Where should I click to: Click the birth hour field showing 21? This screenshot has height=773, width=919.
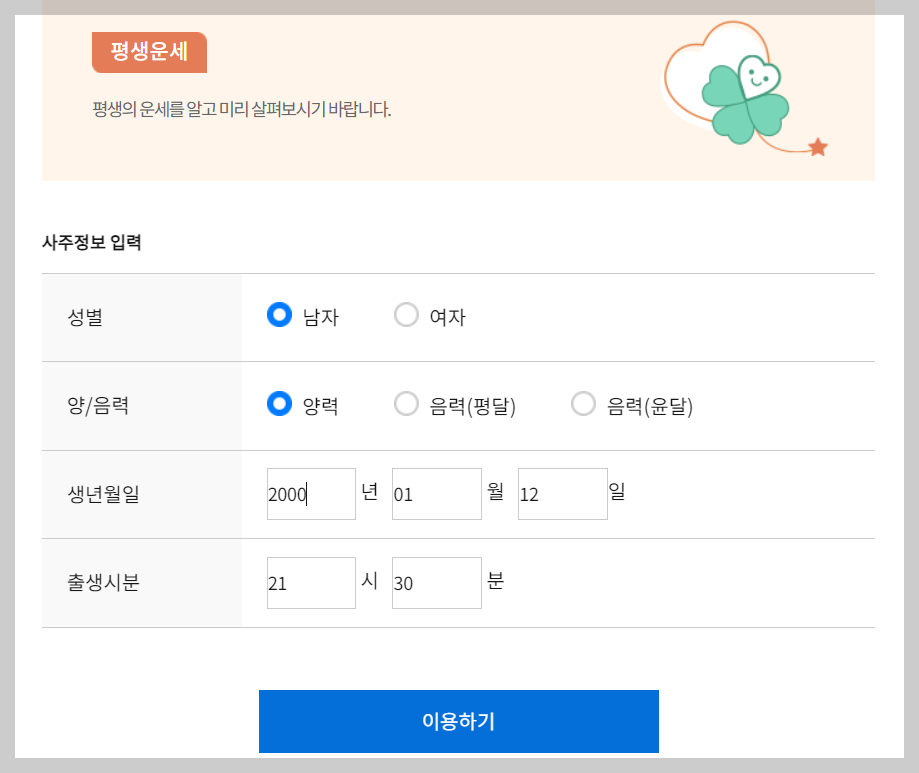coord(310,582)
